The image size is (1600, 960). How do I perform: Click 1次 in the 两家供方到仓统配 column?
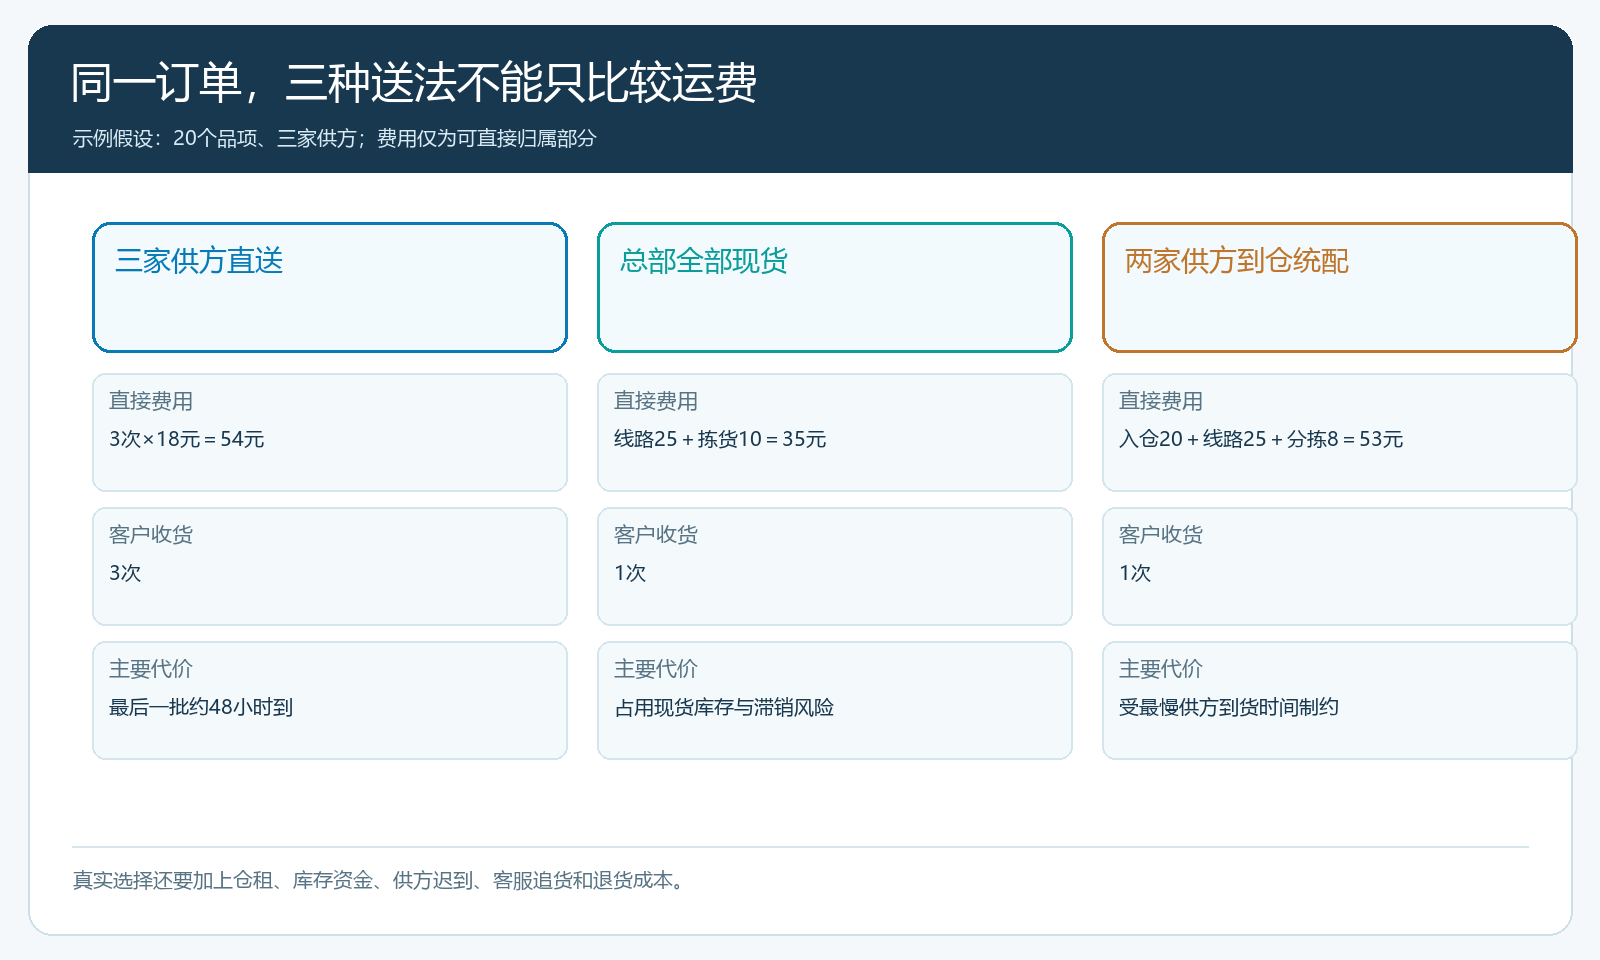pyautogui.click(x=1135, y=573)
